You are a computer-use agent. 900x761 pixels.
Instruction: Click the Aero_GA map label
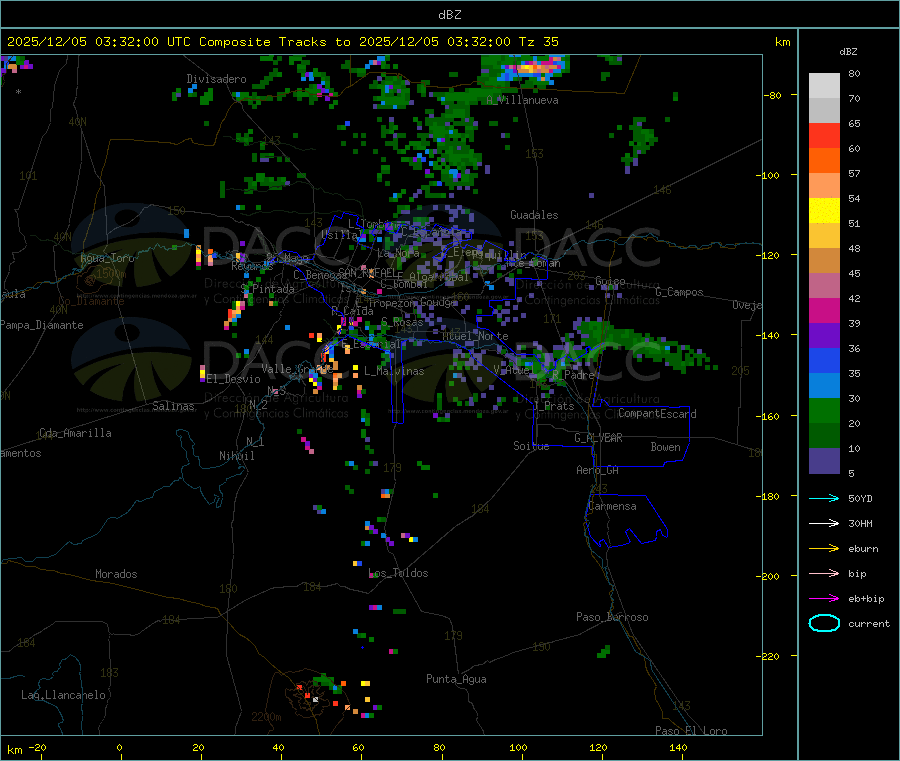tap(597, 470)
